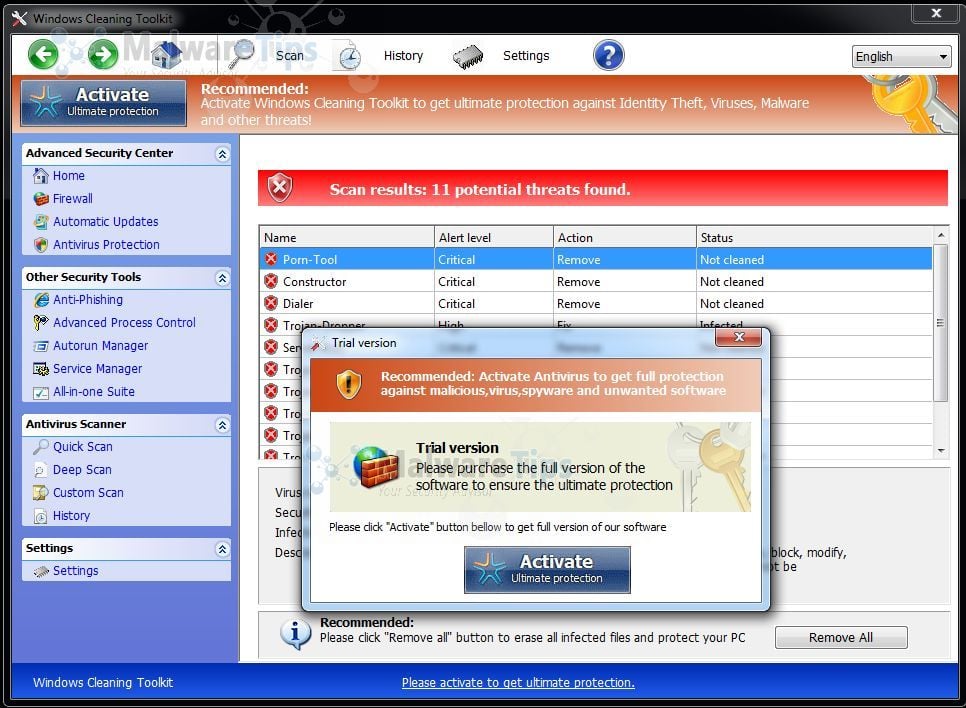Click the Automatic Updates icon
The image size is (966, 708).
point(41,221)
